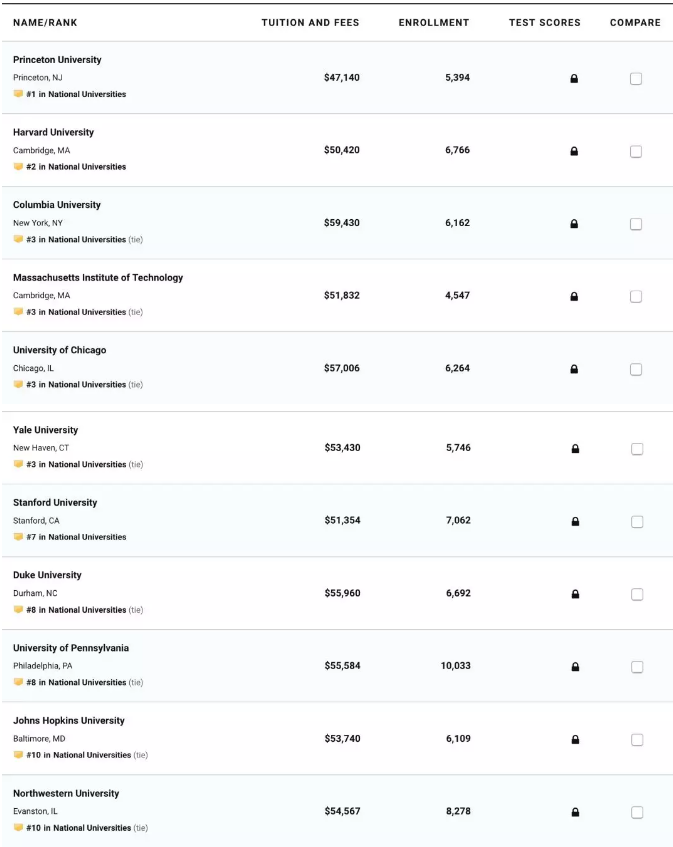The image size is (673, 847).
Task: Select Northwestern University for comparison
Action: tap(637, 812)
